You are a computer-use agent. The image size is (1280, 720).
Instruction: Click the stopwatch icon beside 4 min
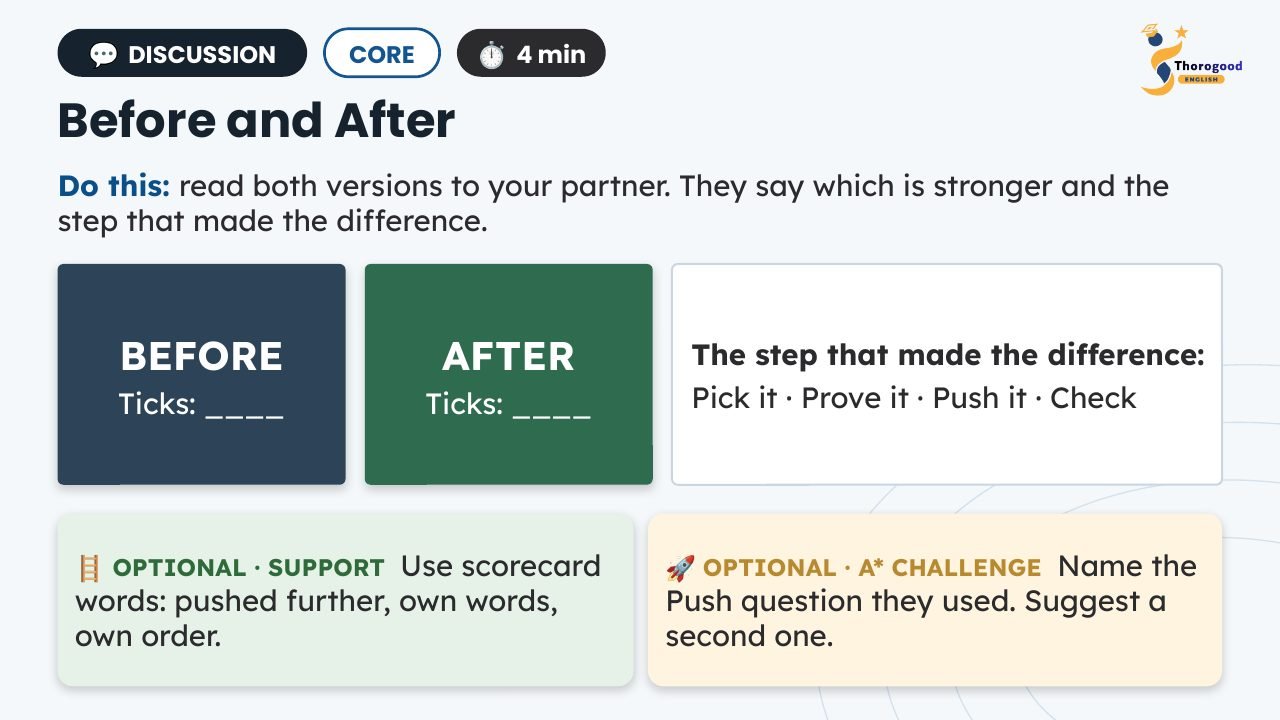491,54
